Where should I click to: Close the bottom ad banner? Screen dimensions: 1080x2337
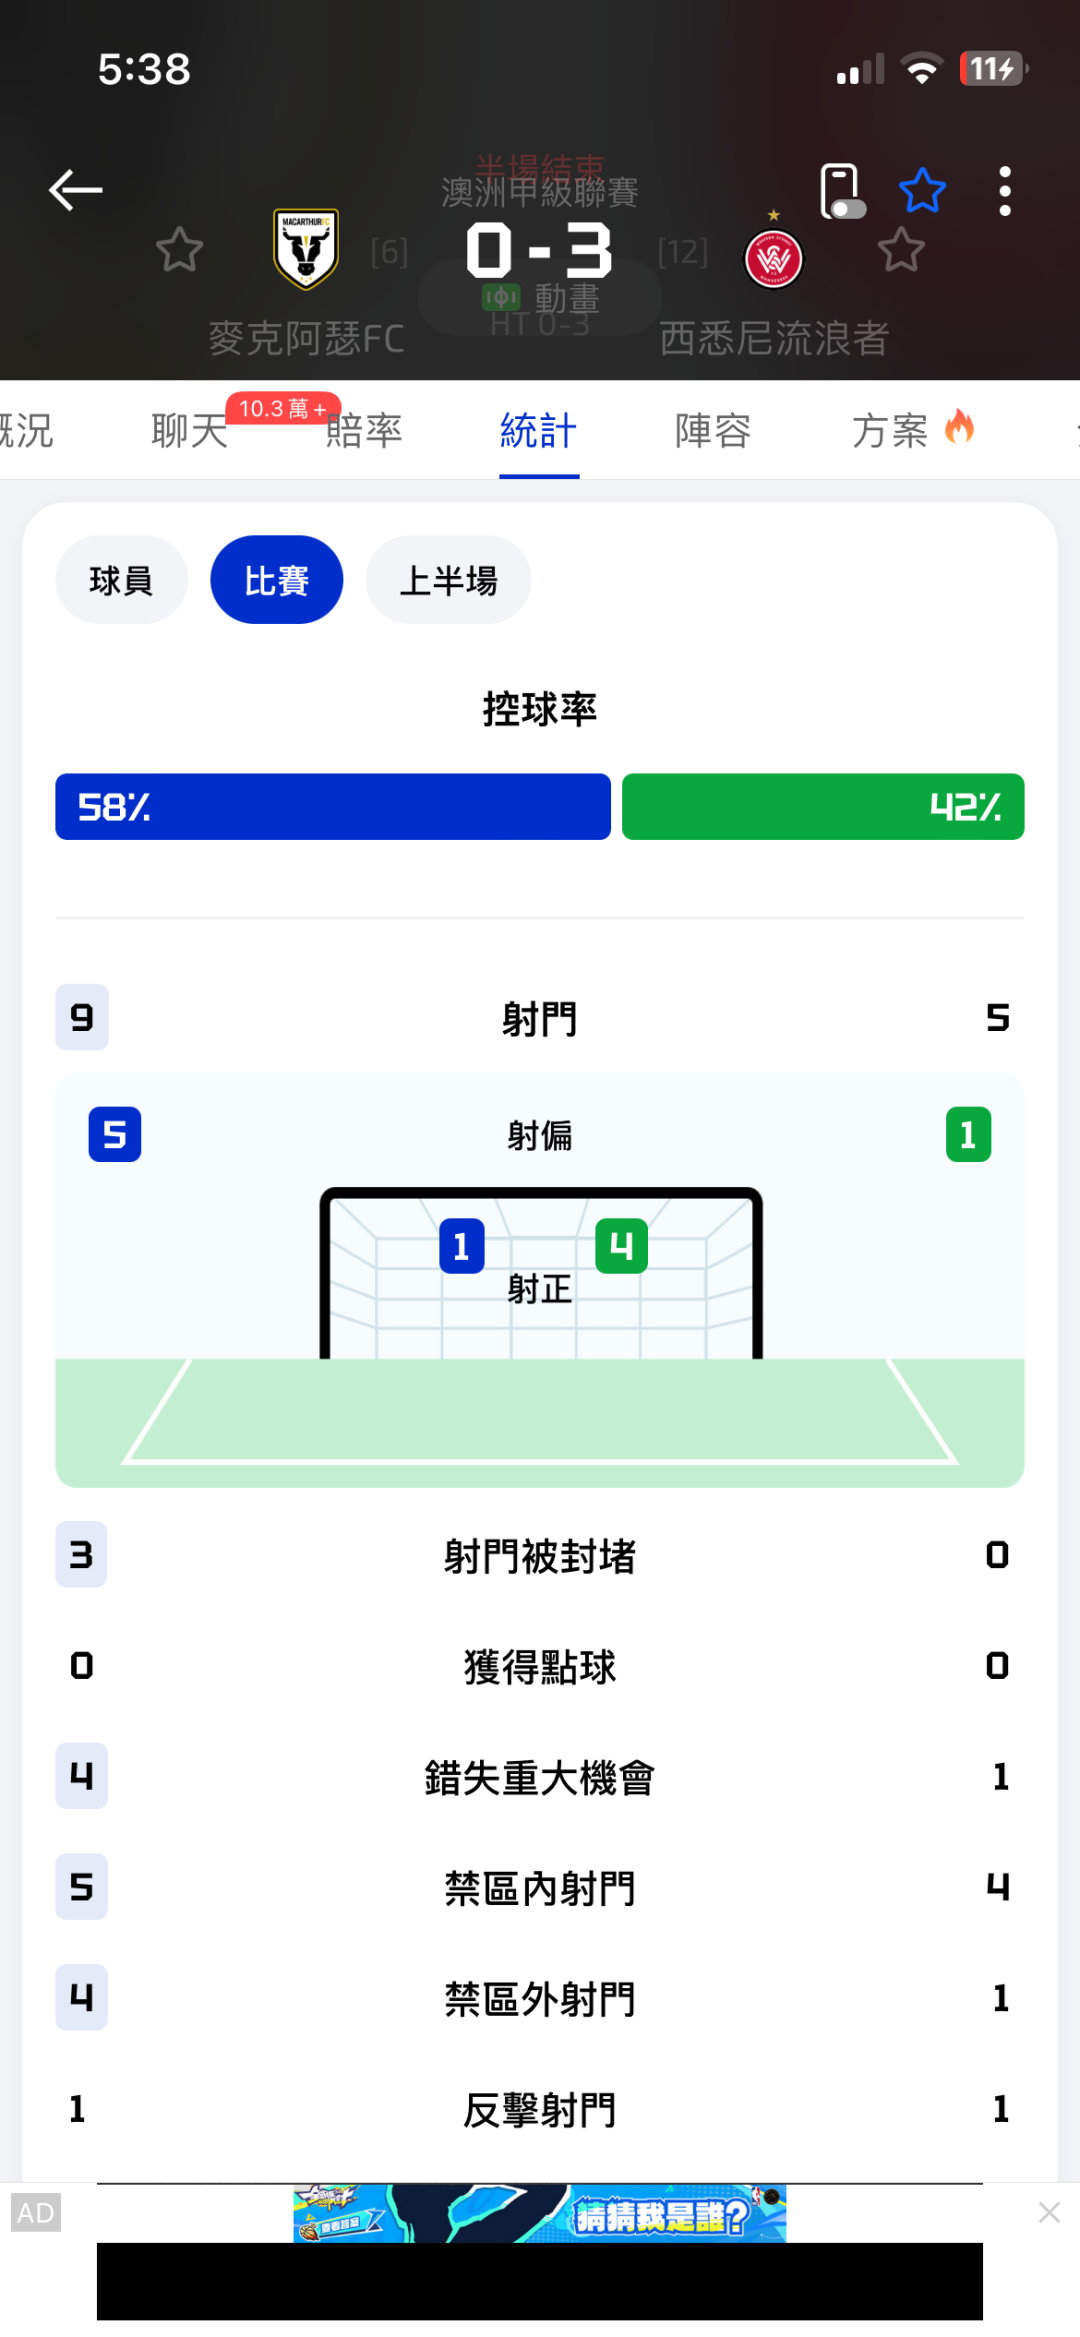1049,2213
